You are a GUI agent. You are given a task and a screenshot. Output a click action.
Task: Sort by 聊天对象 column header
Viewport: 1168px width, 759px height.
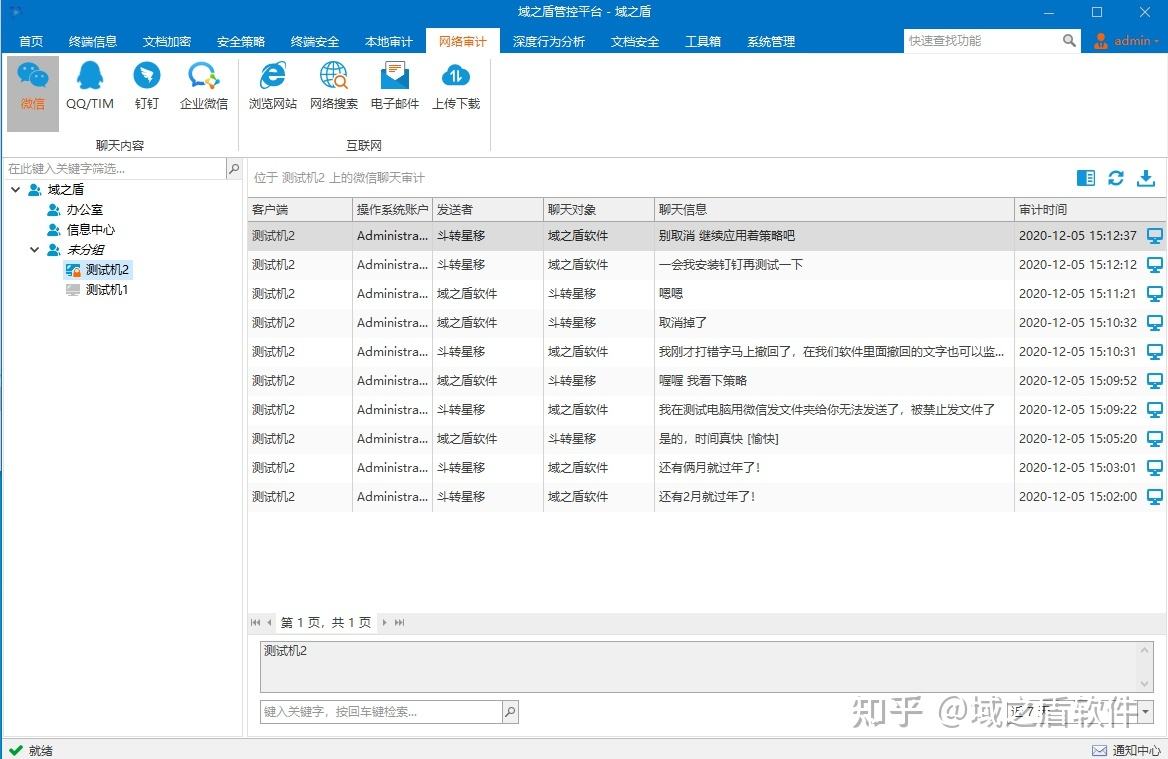pos(599,210)
